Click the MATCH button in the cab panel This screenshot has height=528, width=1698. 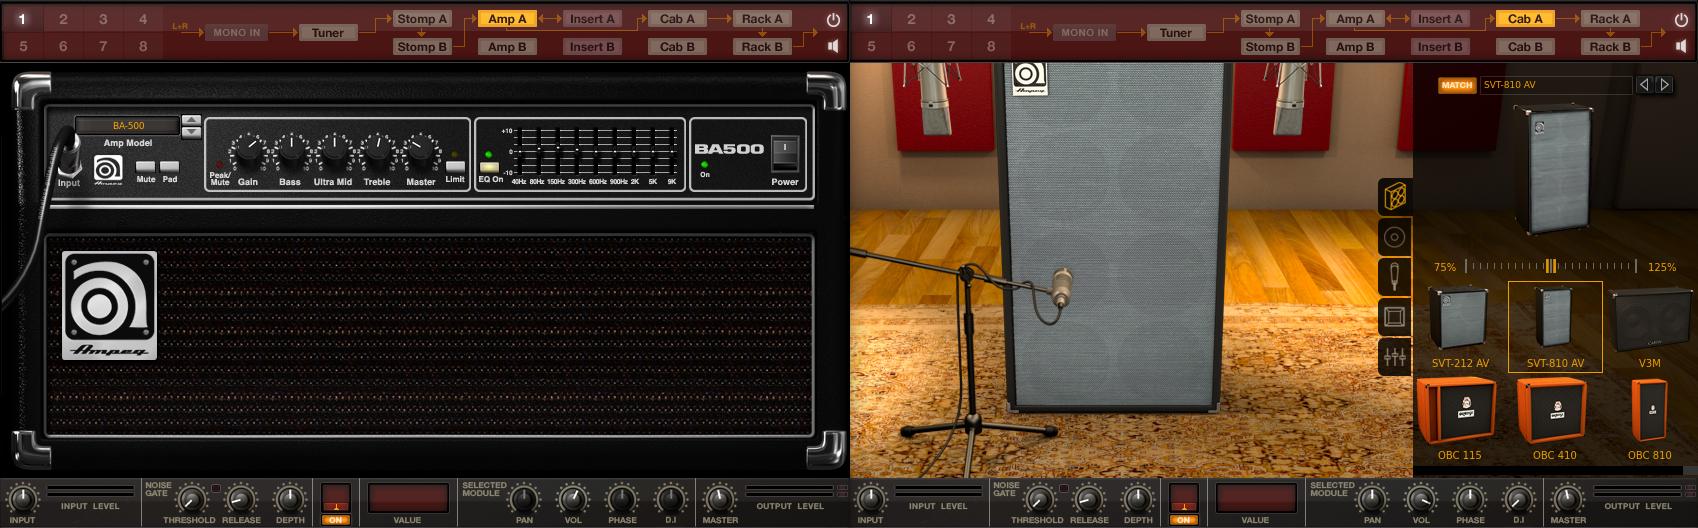click(x=1456, y=85)
